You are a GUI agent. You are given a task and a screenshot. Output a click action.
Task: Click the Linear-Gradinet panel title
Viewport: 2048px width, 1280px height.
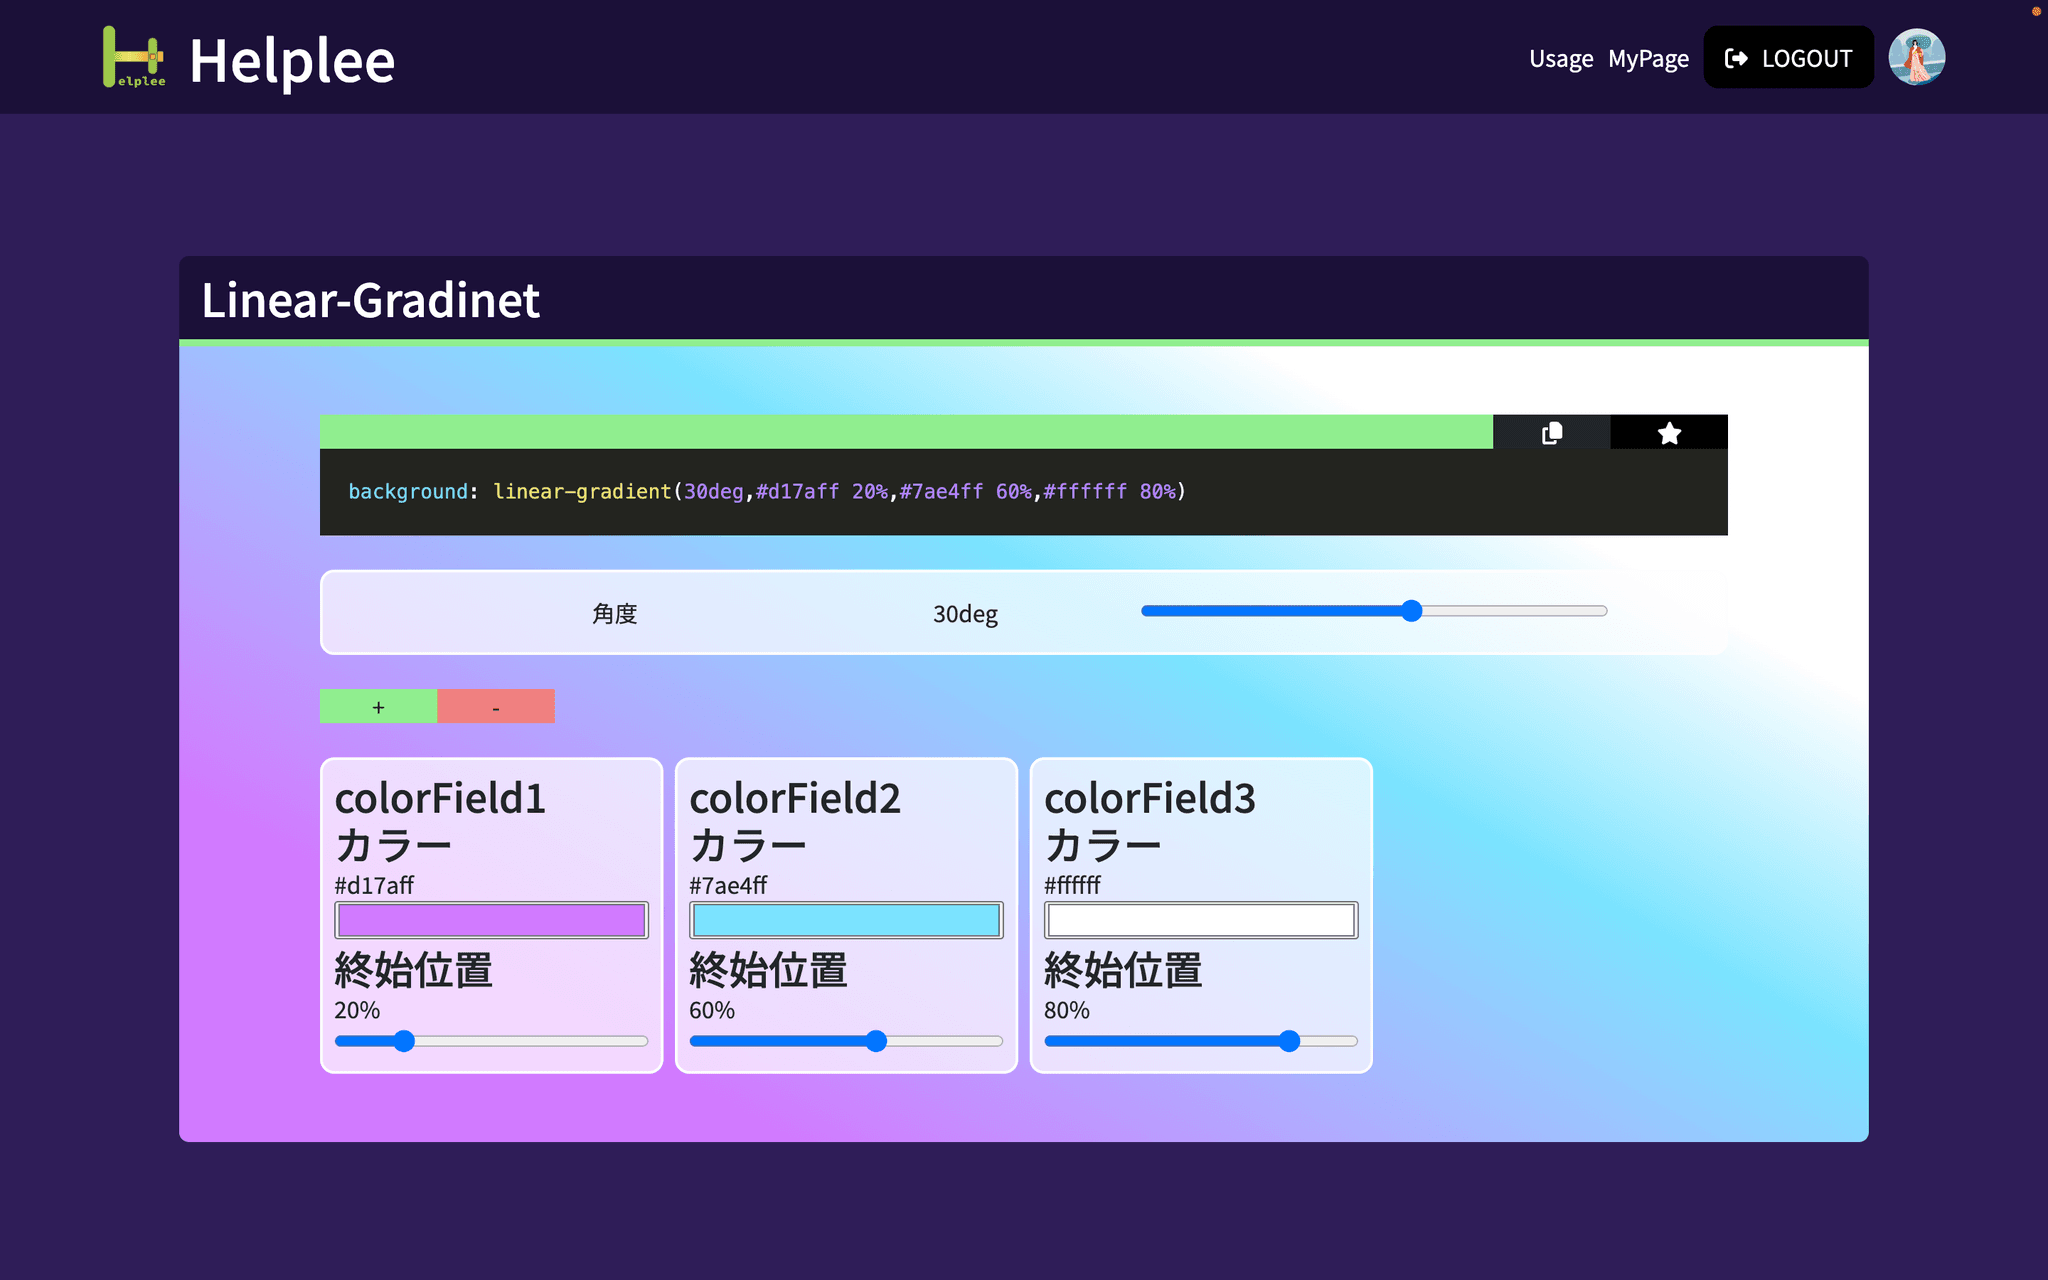(369, 299)
